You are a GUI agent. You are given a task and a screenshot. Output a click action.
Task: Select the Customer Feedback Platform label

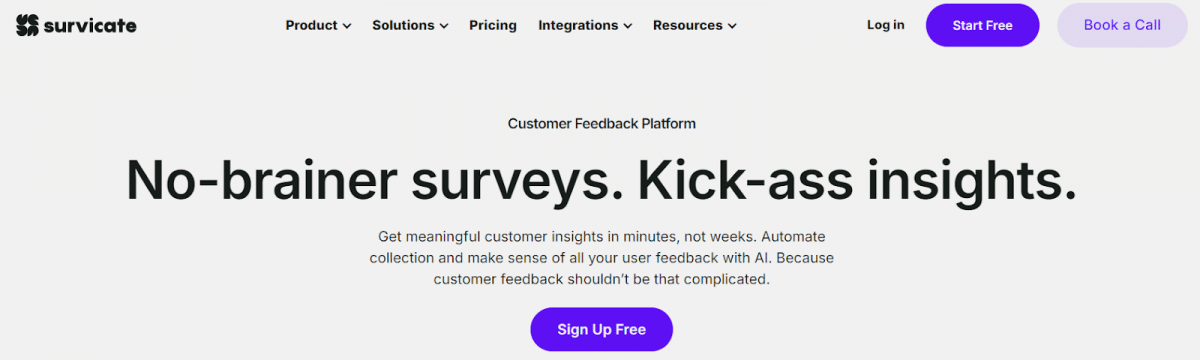pos(601,124)
